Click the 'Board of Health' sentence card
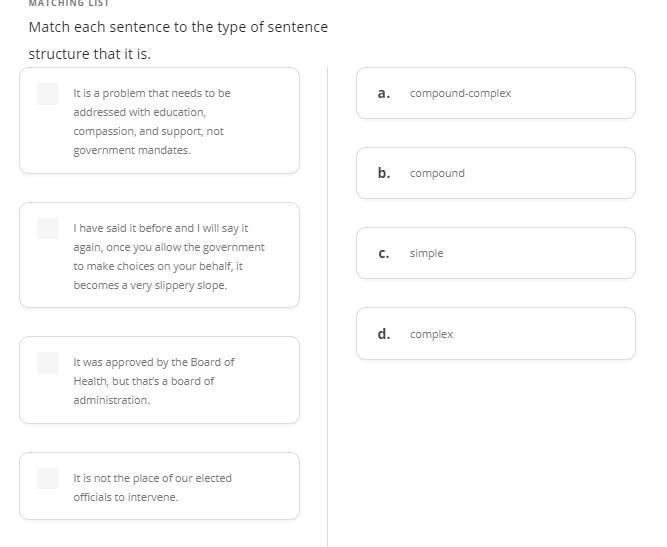The image size is (667, 547). click(x=160, y=381)
